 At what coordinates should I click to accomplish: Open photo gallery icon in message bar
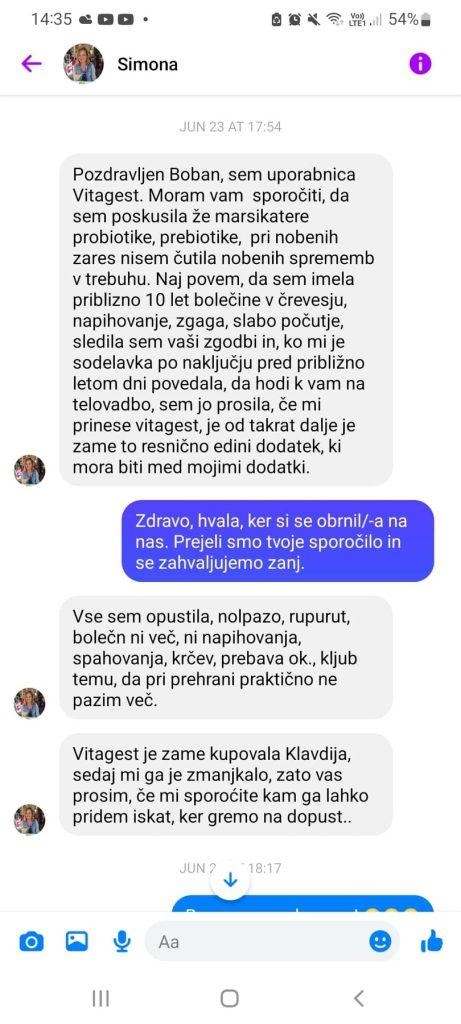[x=76, y=941]
